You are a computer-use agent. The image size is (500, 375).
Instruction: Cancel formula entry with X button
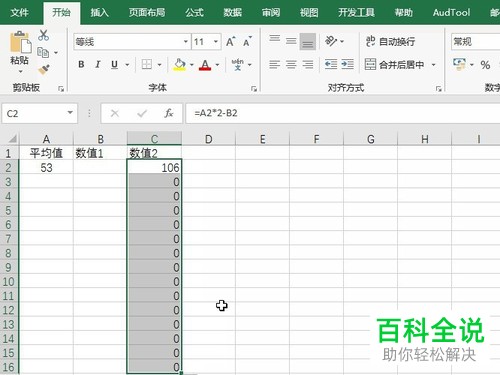(x=115, y=113)
